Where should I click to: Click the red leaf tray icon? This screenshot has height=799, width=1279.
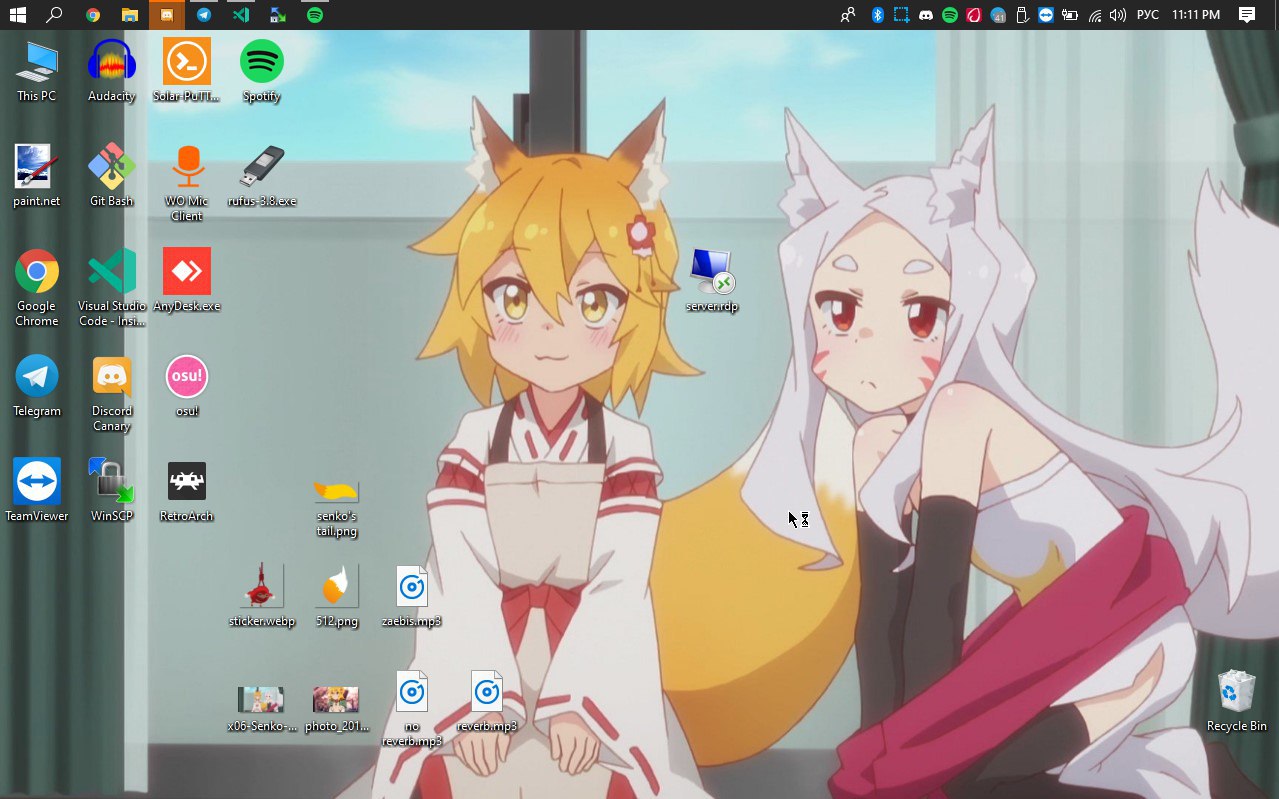pos(974,15)
